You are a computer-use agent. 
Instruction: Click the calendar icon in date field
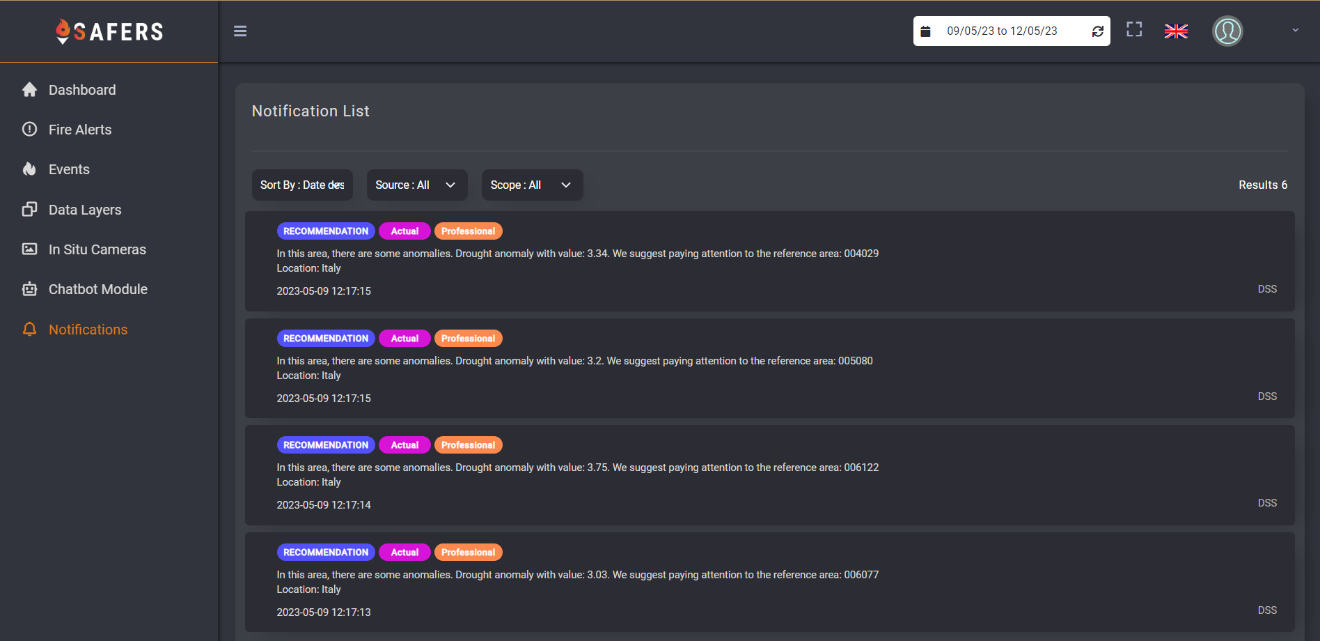926,31
